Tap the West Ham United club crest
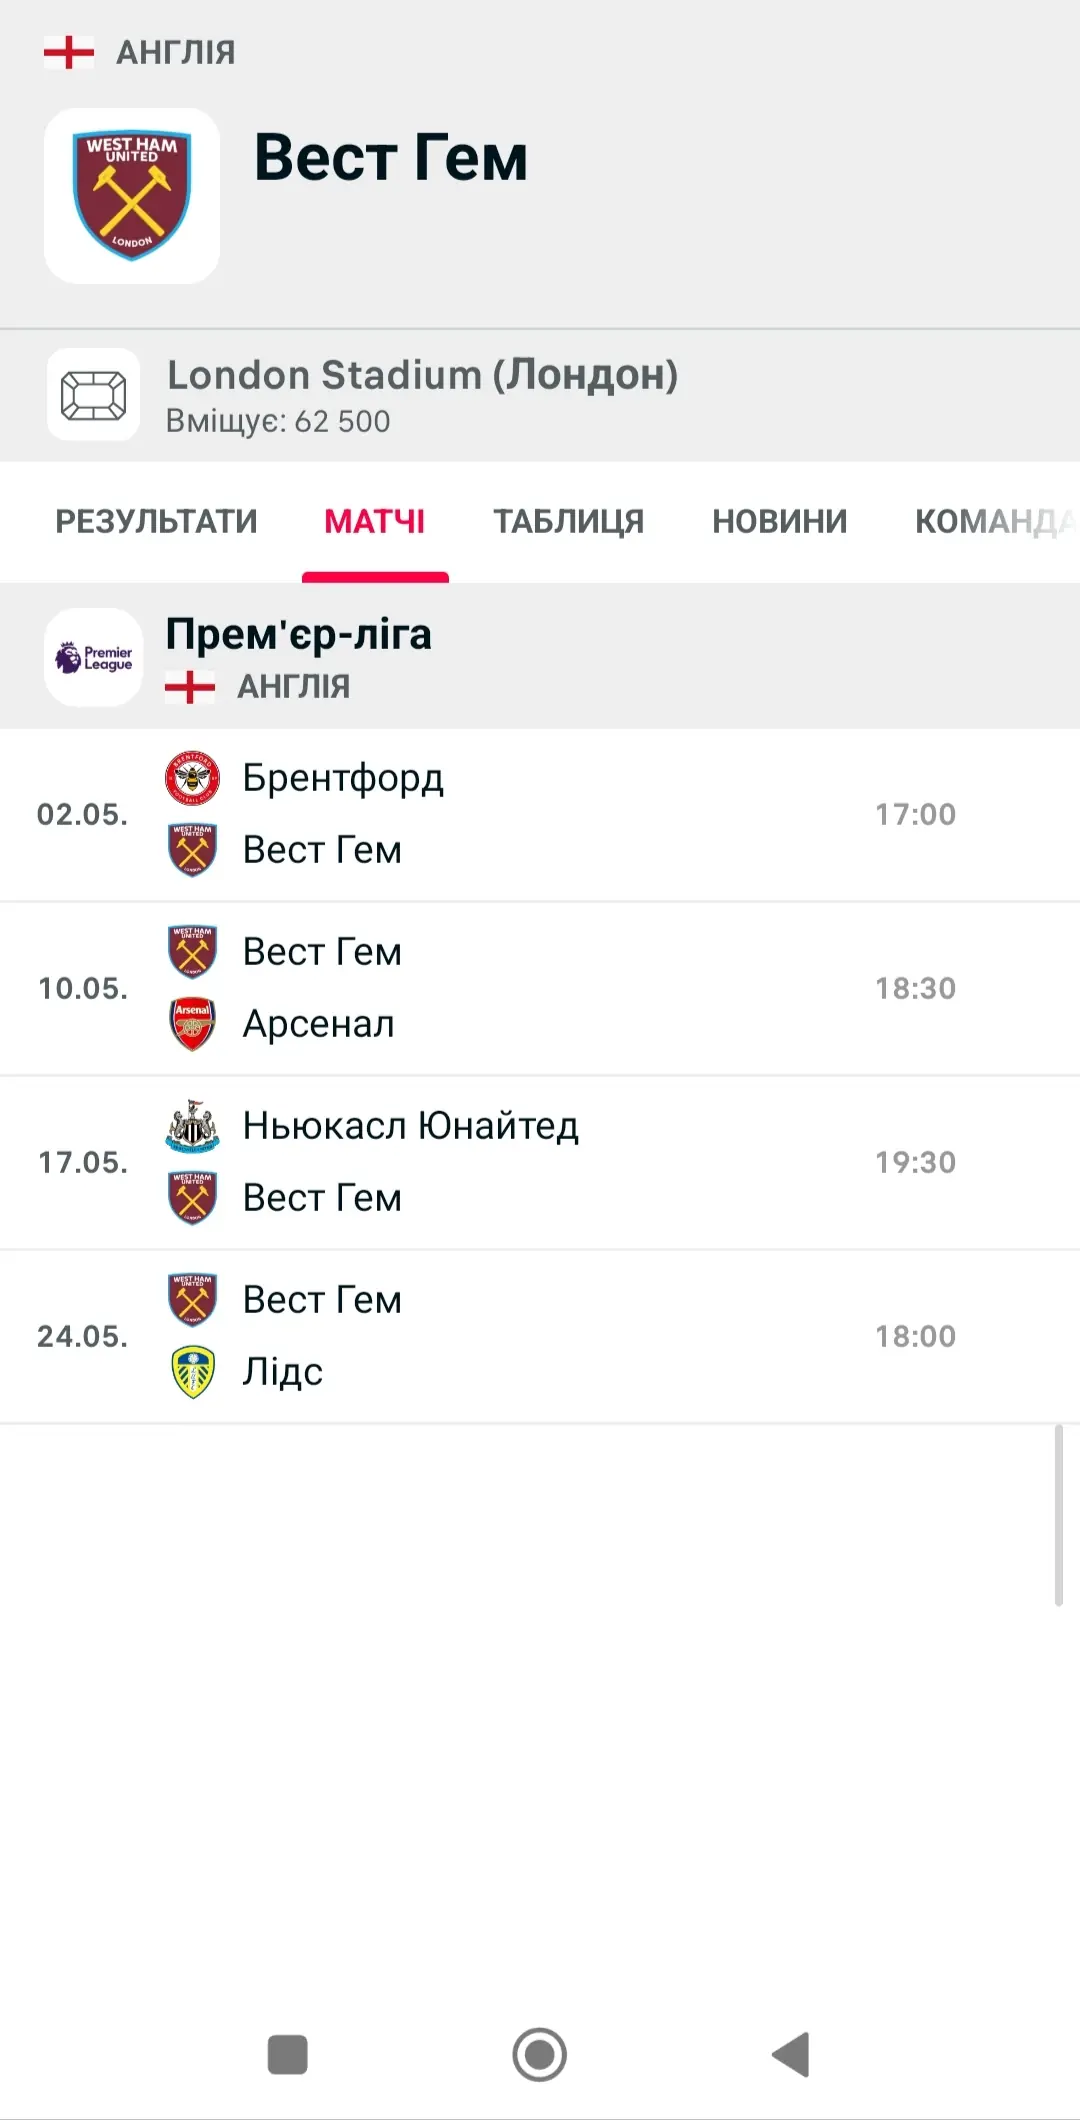This screenshot has height=2120, width=1080. 132,195
